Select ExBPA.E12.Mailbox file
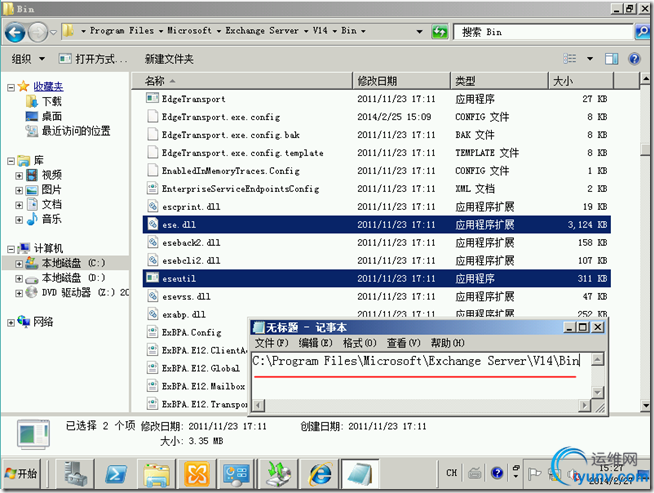The image size is (654, 493). [x=203, y=386]
